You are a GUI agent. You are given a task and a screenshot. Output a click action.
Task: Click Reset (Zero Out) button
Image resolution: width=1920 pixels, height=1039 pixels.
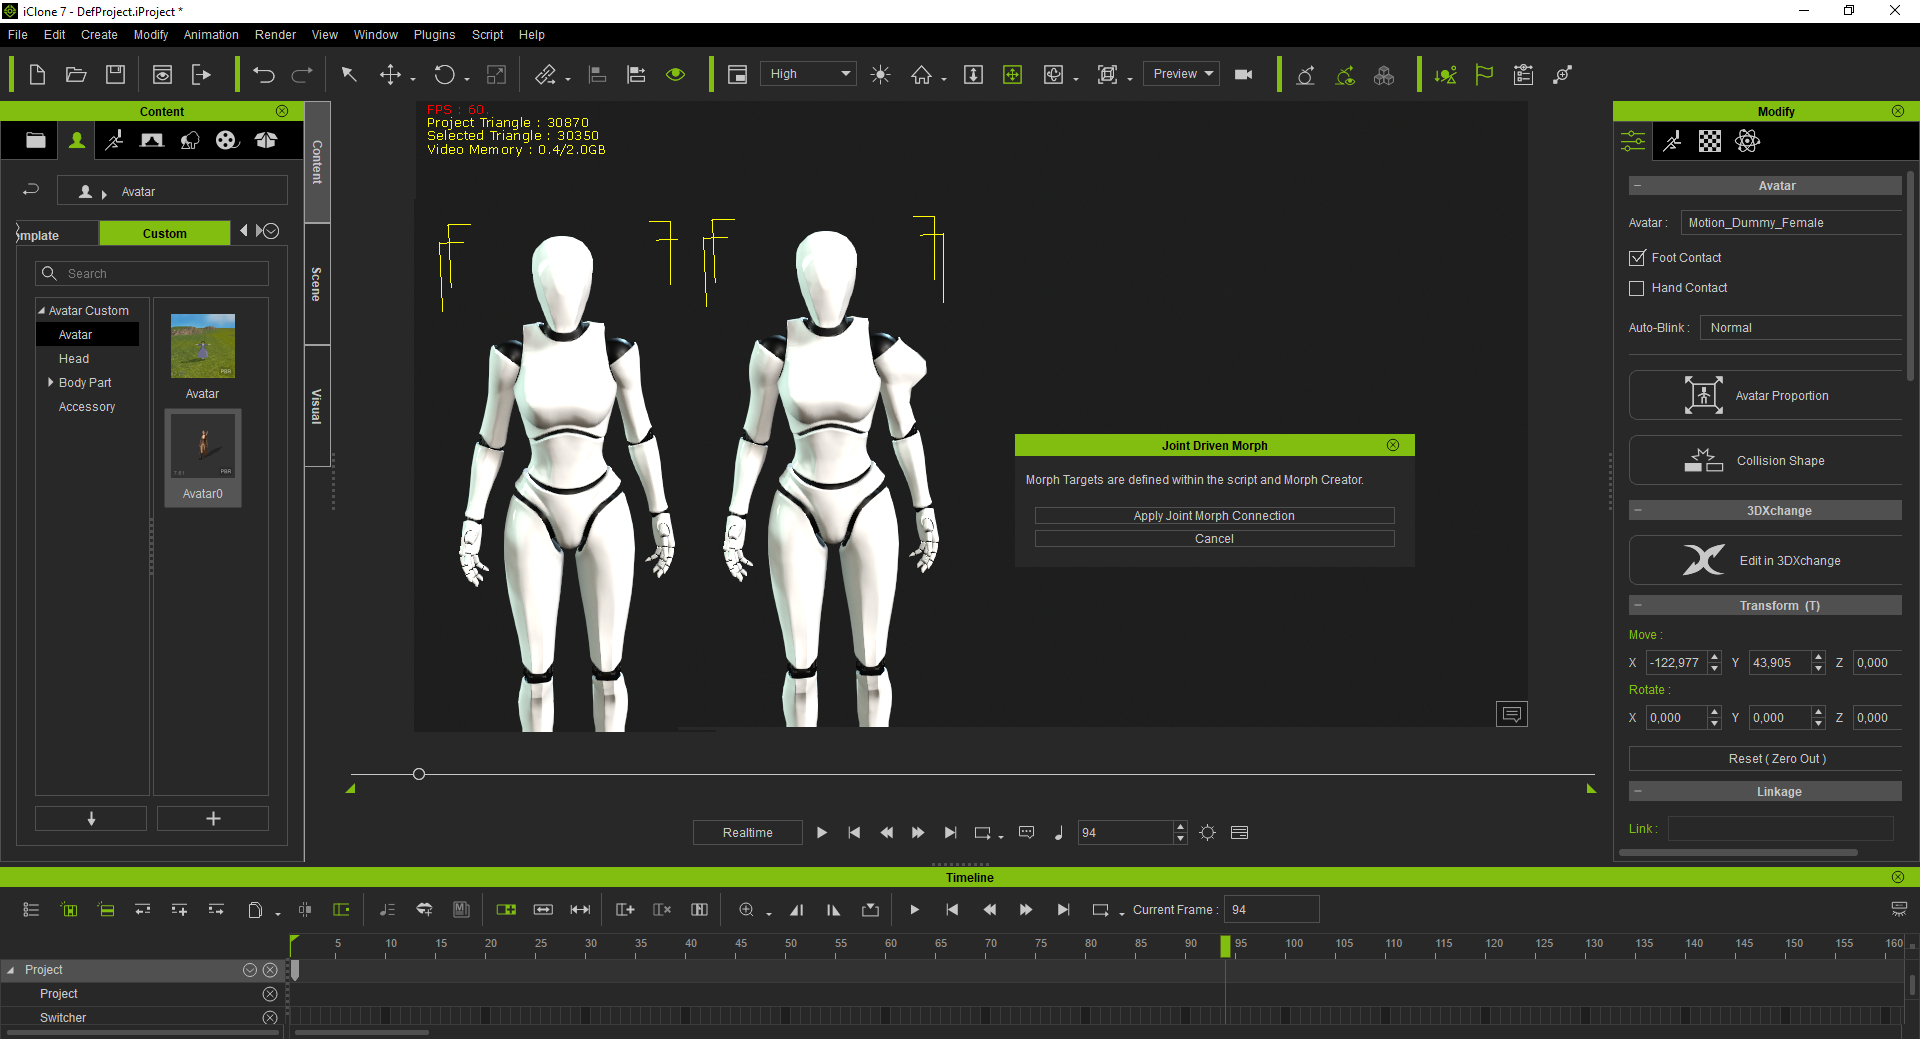[x=1766, y=759]
